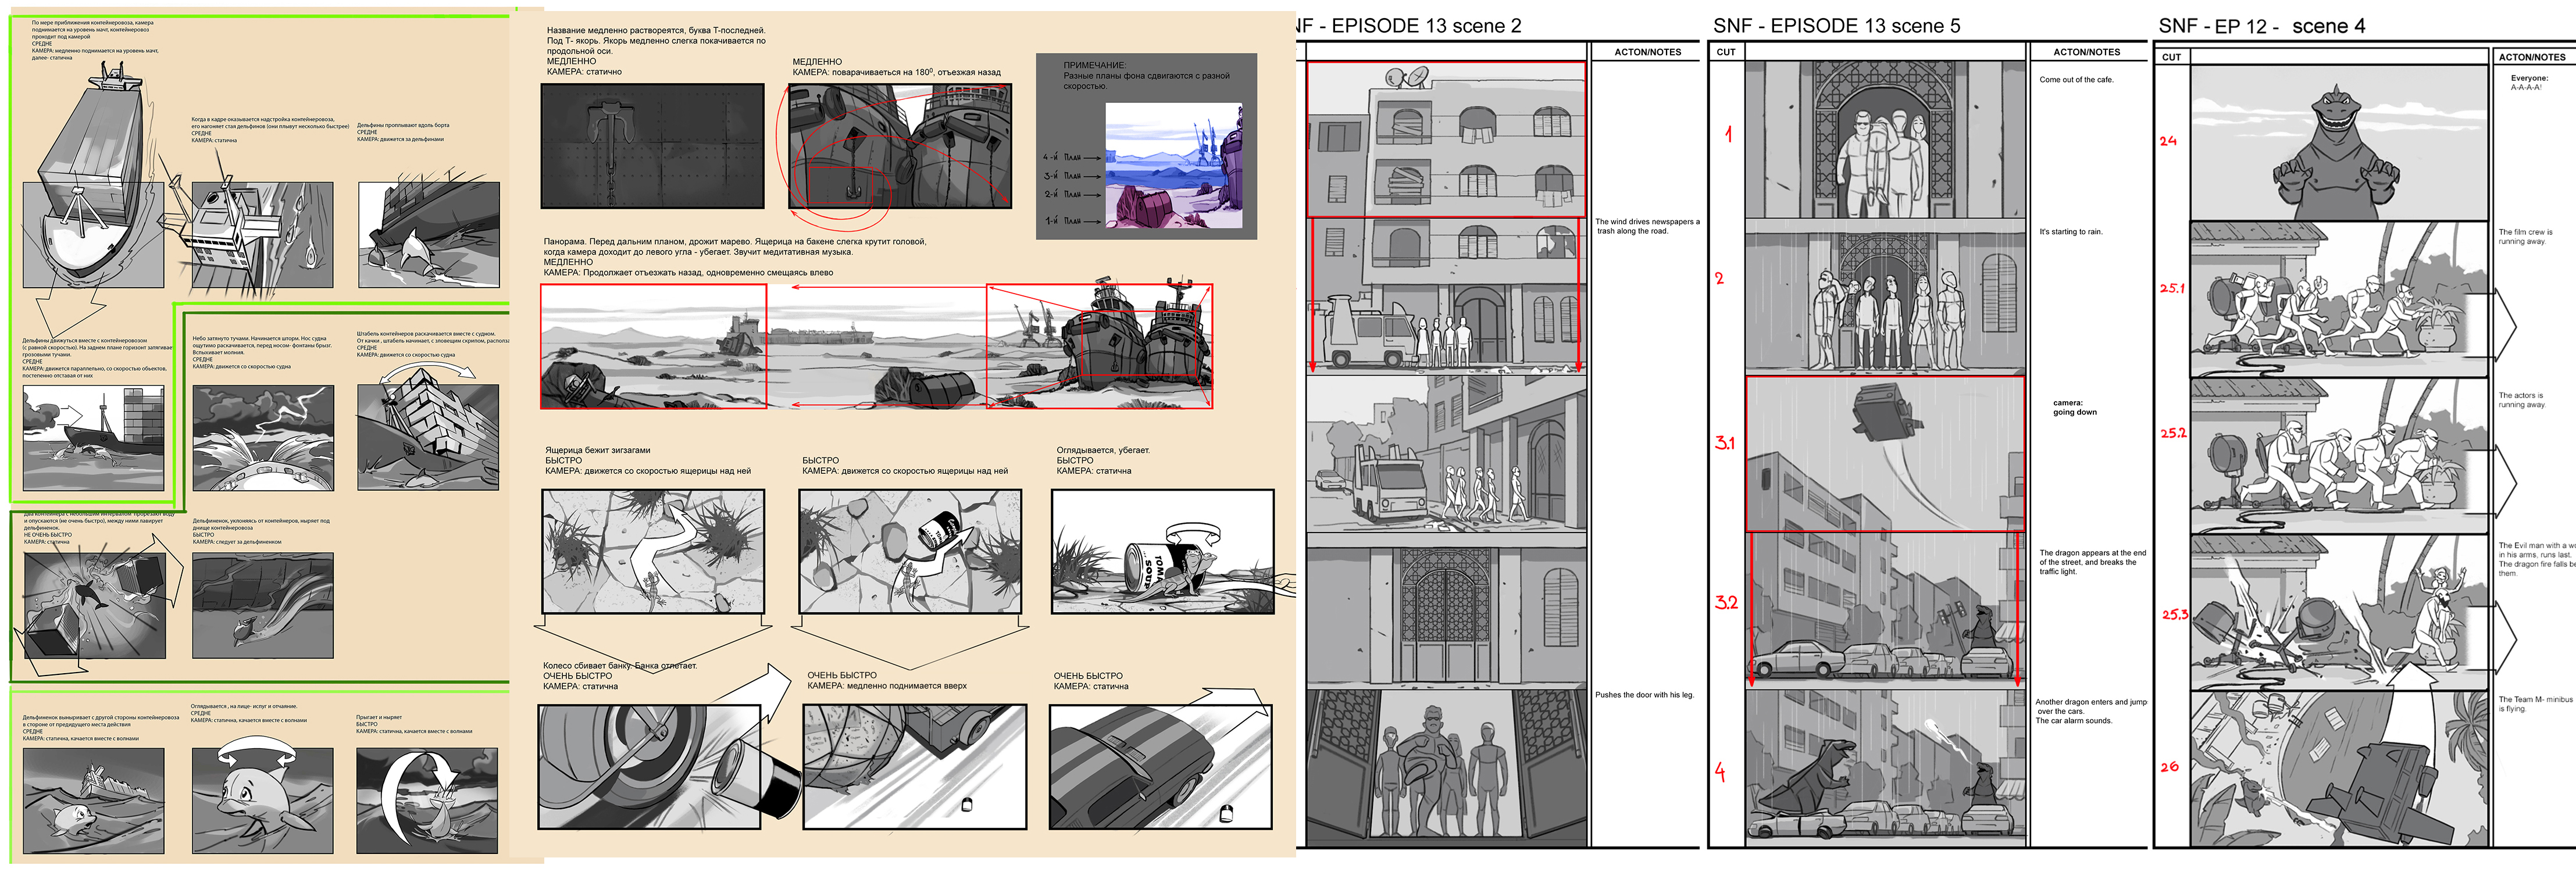The width and height of the screenshot is (2576, 872).
Task: Click the 'SNF - EPISODE 13 scene 5' title
Action: pyautogui.click(x=1836, y=26)
